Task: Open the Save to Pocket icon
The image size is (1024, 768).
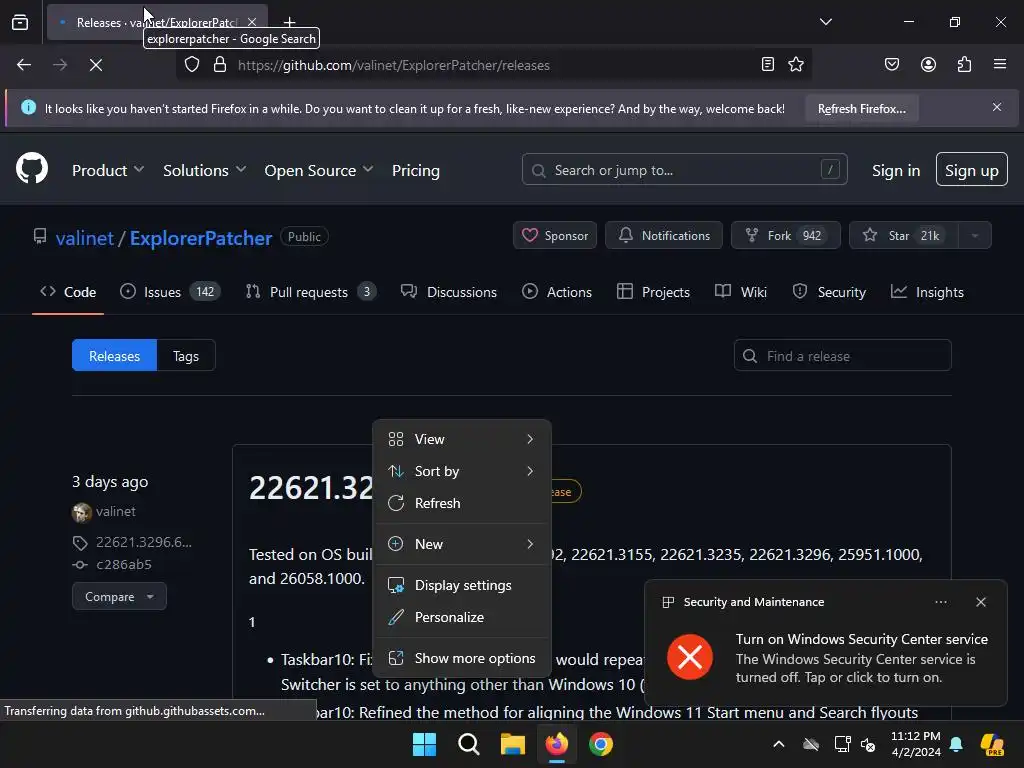Action: 891,64
